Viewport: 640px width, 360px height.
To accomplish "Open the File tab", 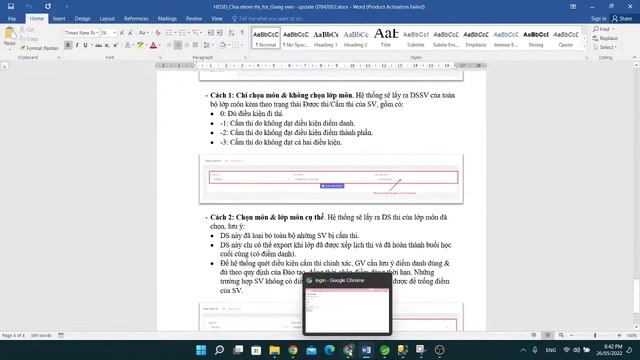I will pos(12,19).
